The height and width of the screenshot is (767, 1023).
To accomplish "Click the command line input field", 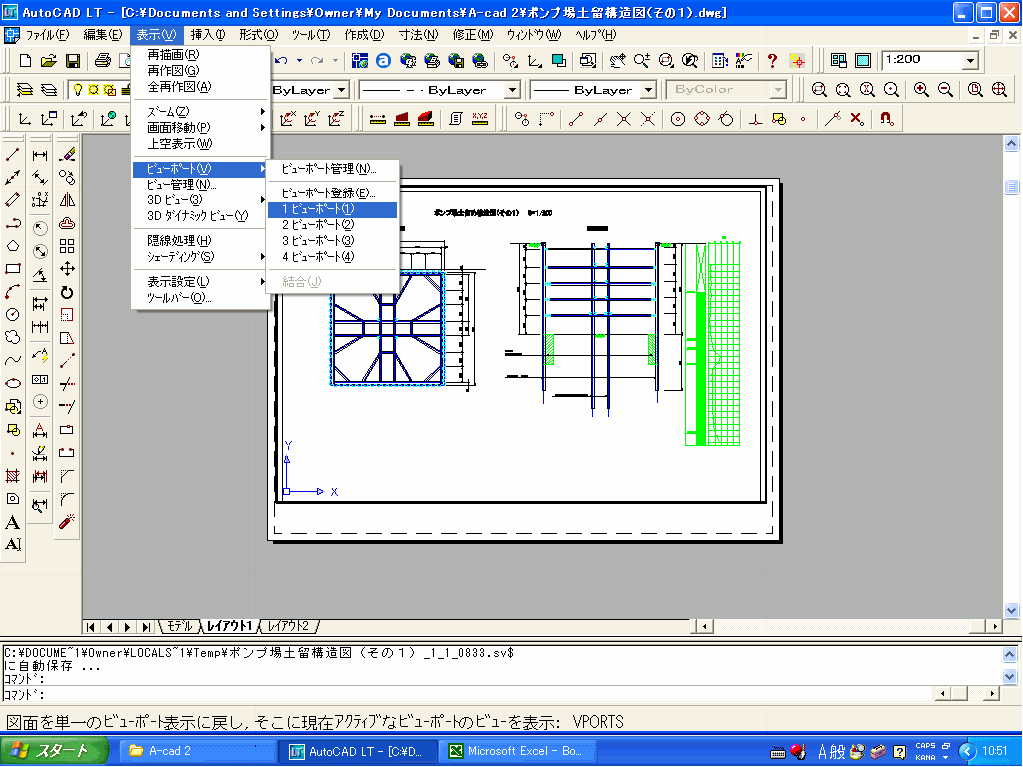I will click(x=467, y=694).
